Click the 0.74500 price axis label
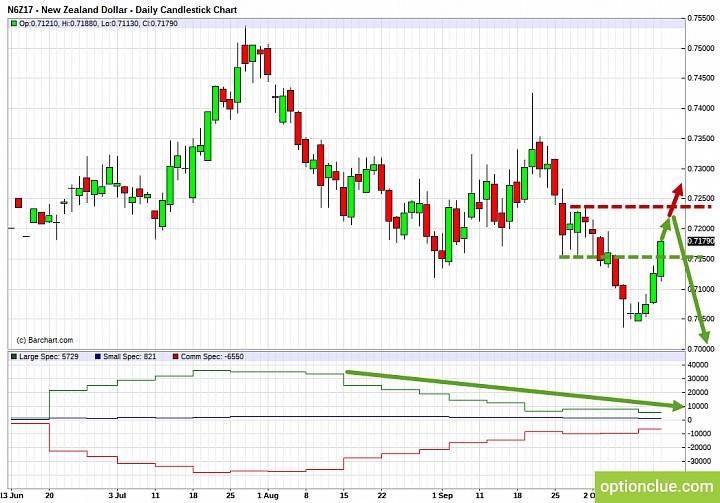 [701, 78]
